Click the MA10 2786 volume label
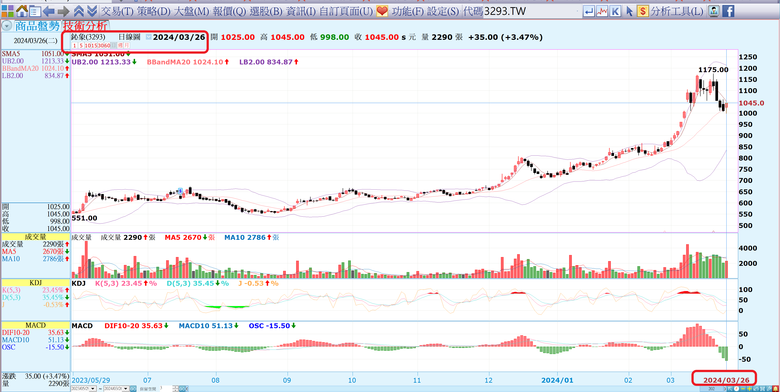The image size is (780, 392). [x=252, y=238]
